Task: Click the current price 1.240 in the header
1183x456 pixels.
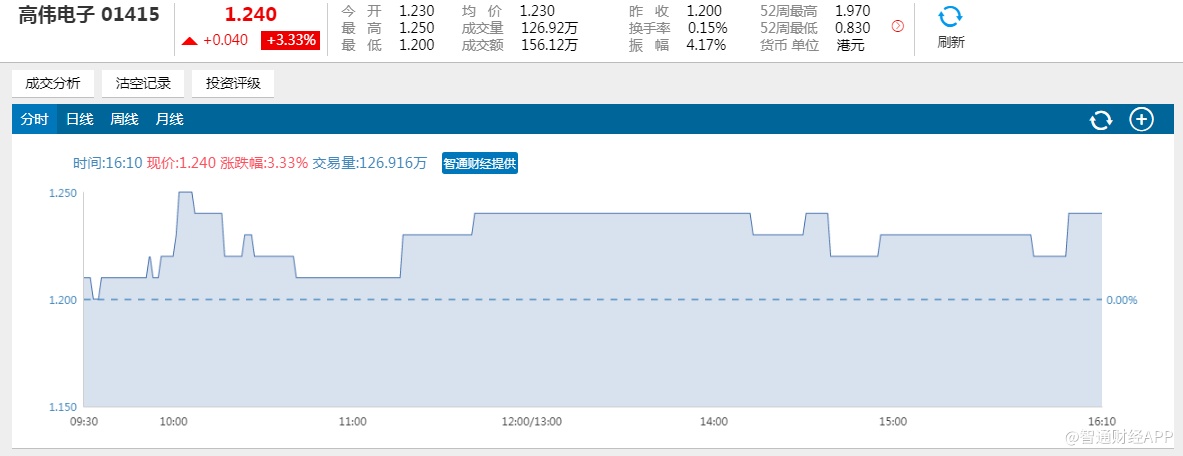Action: click(x=250, y=15)
